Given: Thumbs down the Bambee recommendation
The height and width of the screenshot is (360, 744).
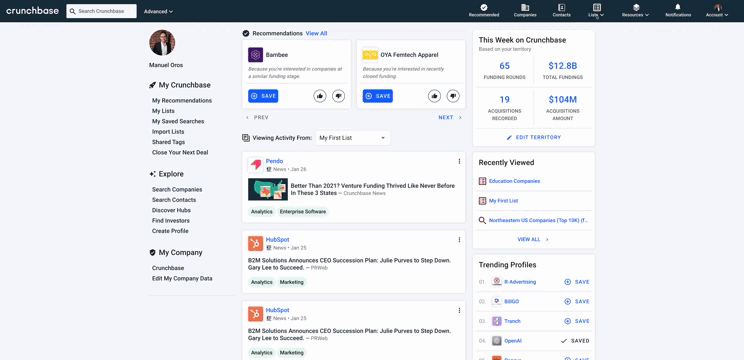Looking at the screenshot, I should pyautogui.click(x=338, y=96).
